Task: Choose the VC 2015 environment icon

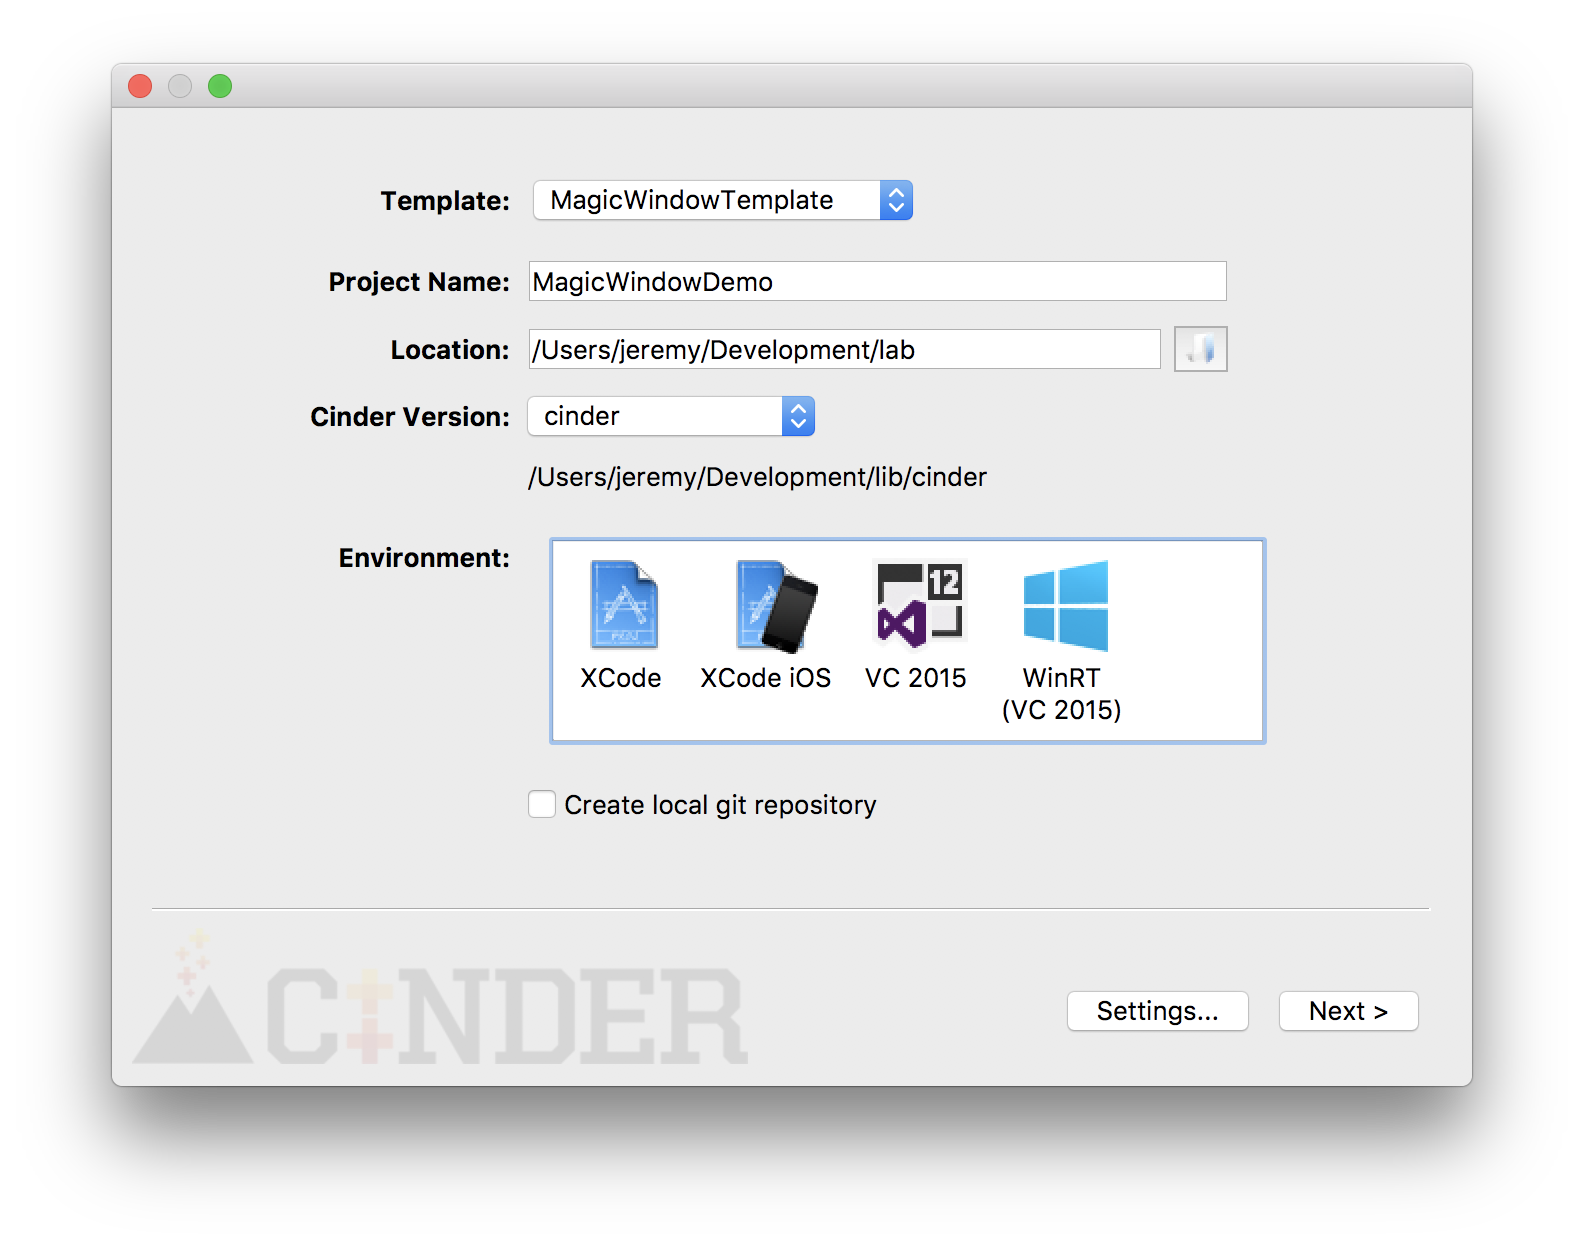Action: [x=920, y=603]
